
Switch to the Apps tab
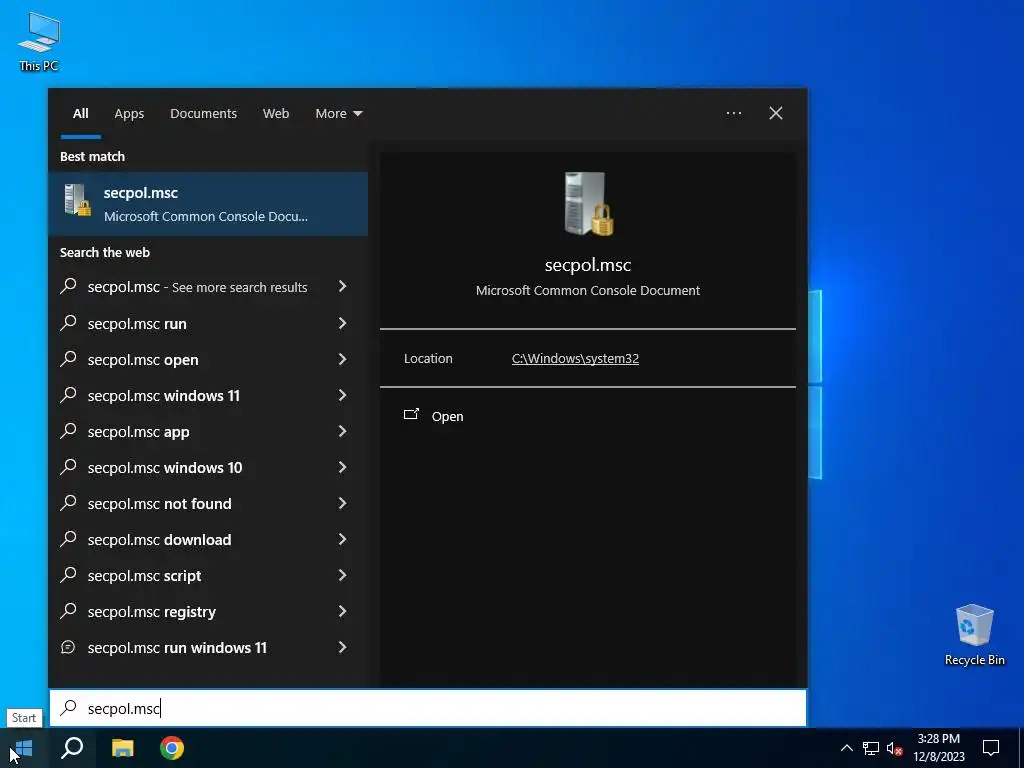[x=129, y=114]
